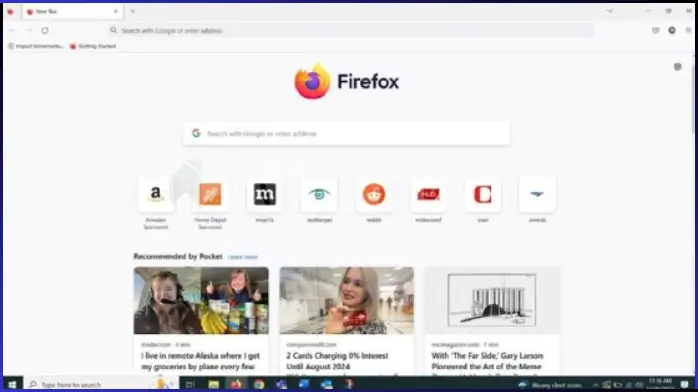Open File Explorer from the taskbar

coord(214,384)
